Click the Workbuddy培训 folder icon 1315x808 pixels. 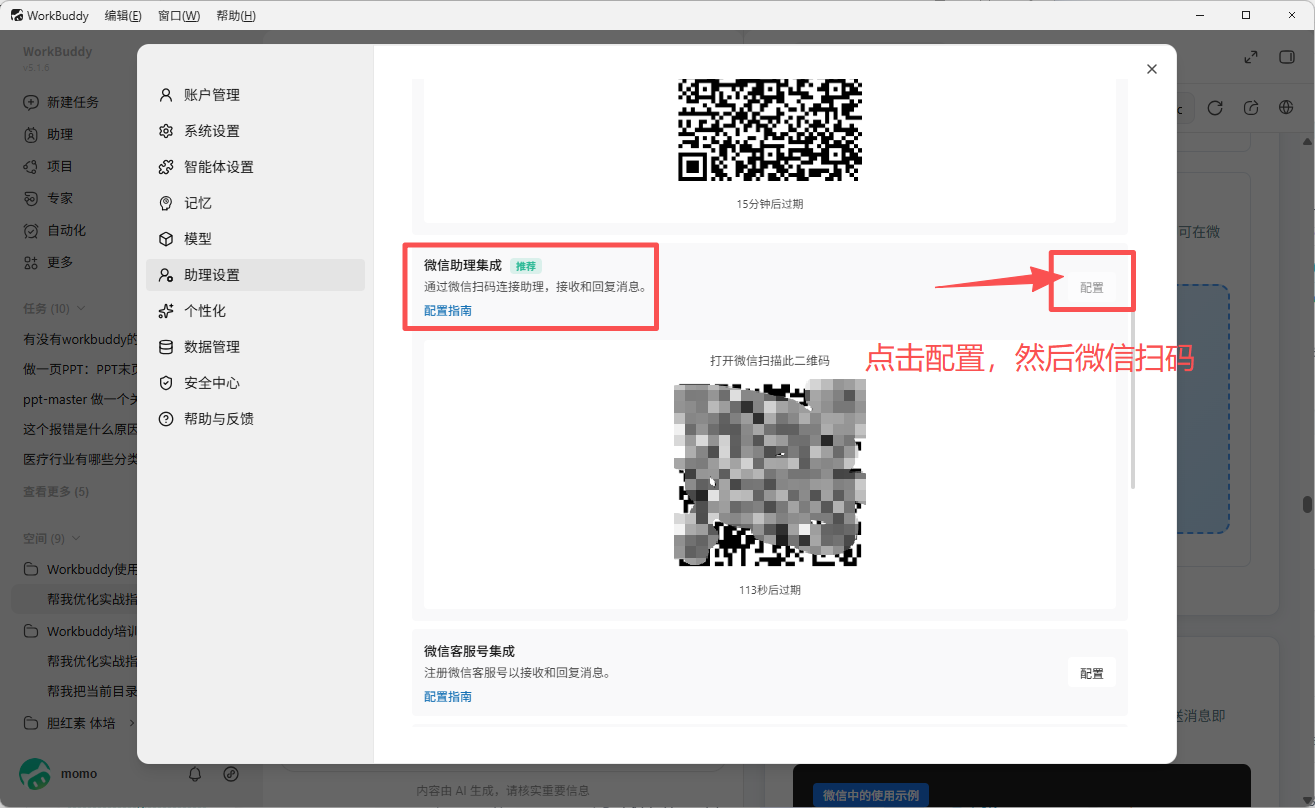pos(31,631)
